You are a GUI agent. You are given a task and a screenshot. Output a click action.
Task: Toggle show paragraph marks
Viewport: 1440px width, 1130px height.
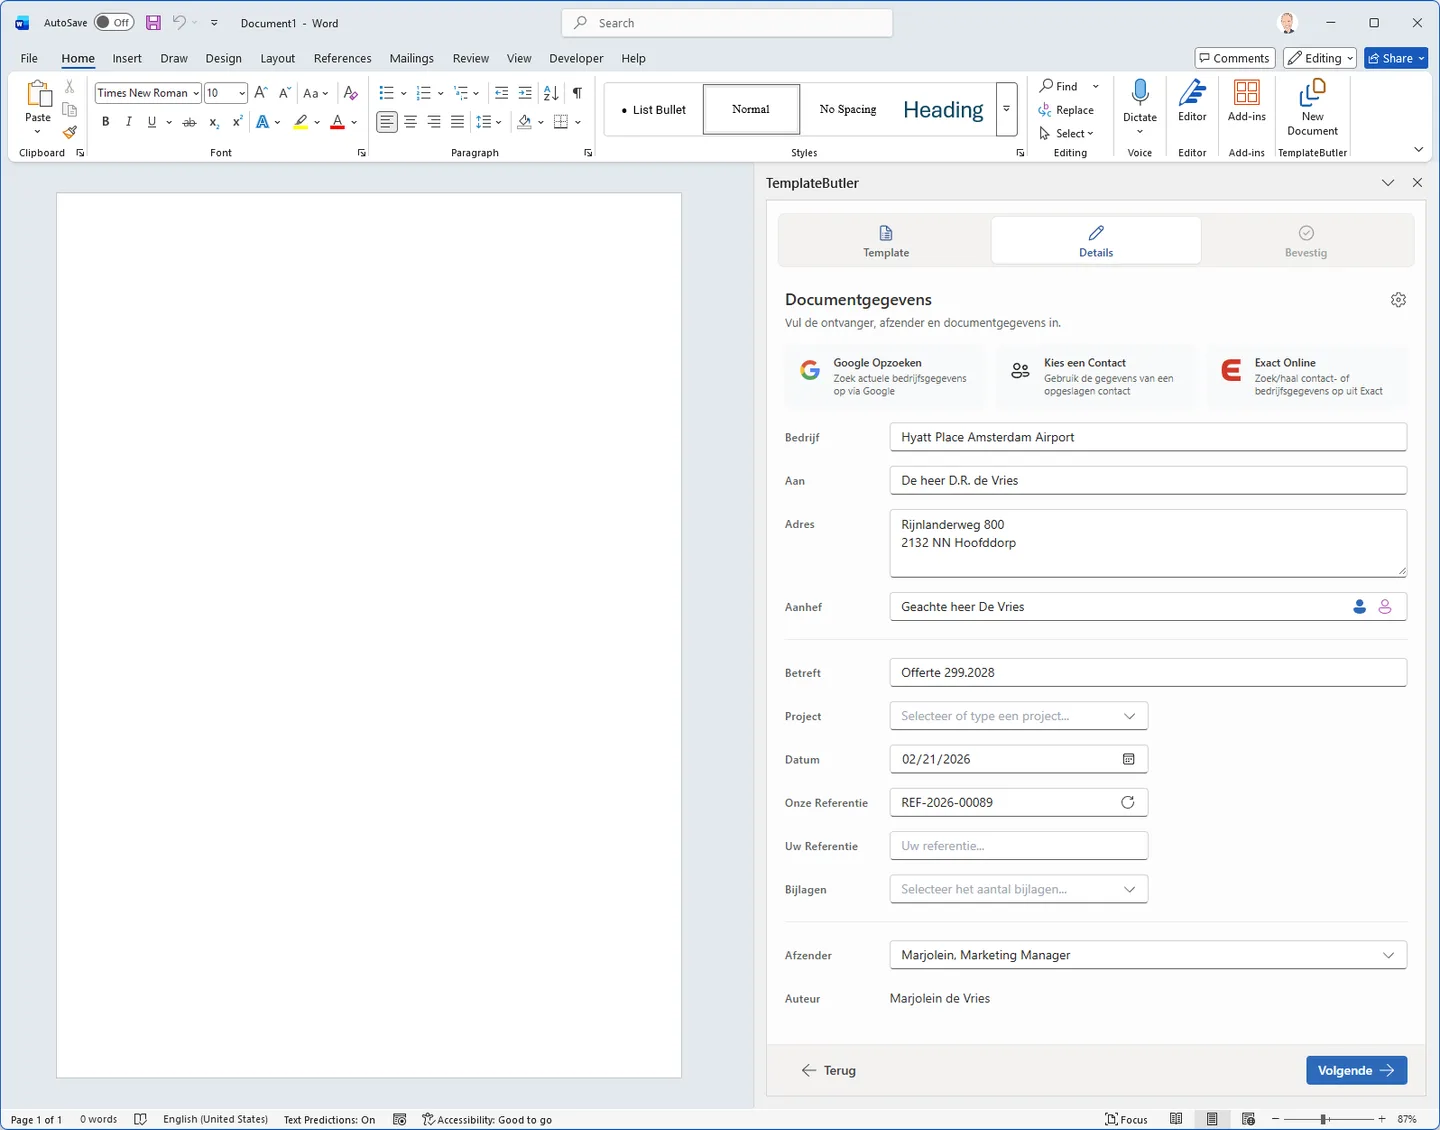tap(577, 93)
